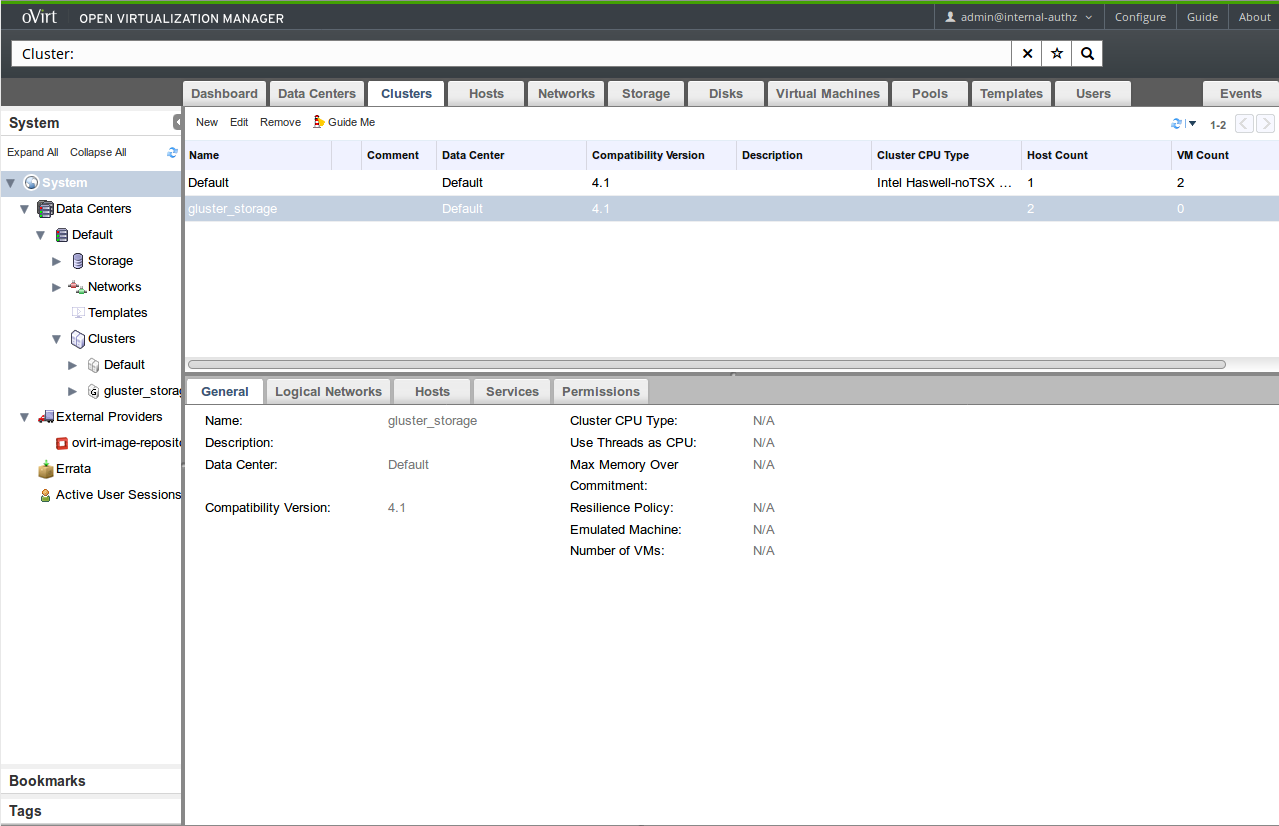Bookmark the search with star icon
1279x826 pixels.
[1057, 54]
